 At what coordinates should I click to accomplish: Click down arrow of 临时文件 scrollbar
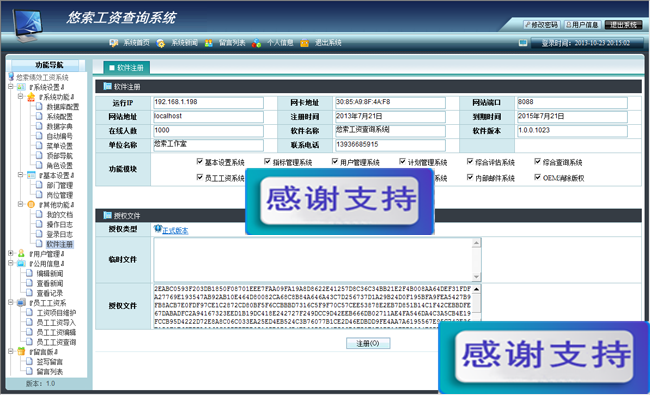click(x=476, y=277)
